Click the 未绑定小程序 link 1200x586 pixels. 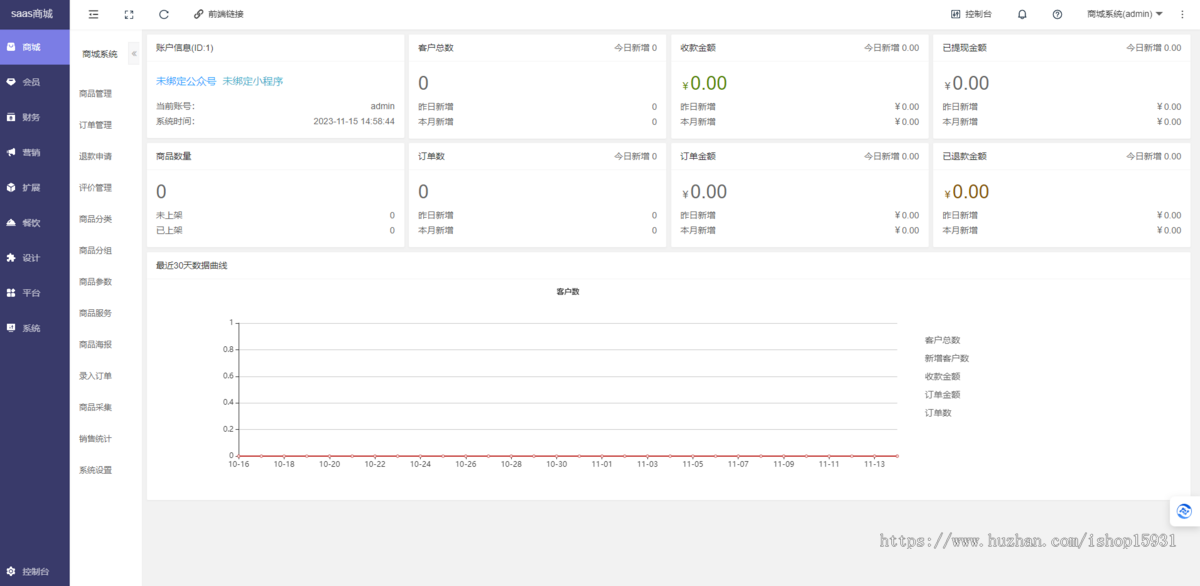pyautogui.click(x=252, y=81)
